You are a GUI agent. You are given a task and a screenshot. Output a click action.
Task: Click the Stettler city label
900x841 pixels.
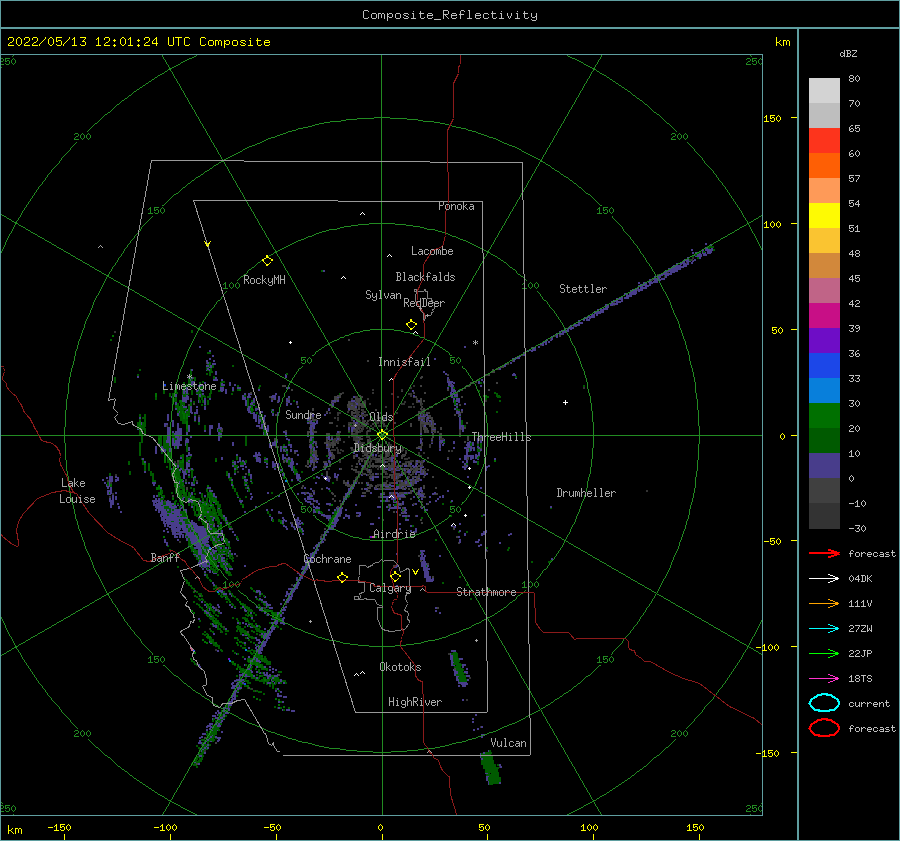[x=583, y=289]
